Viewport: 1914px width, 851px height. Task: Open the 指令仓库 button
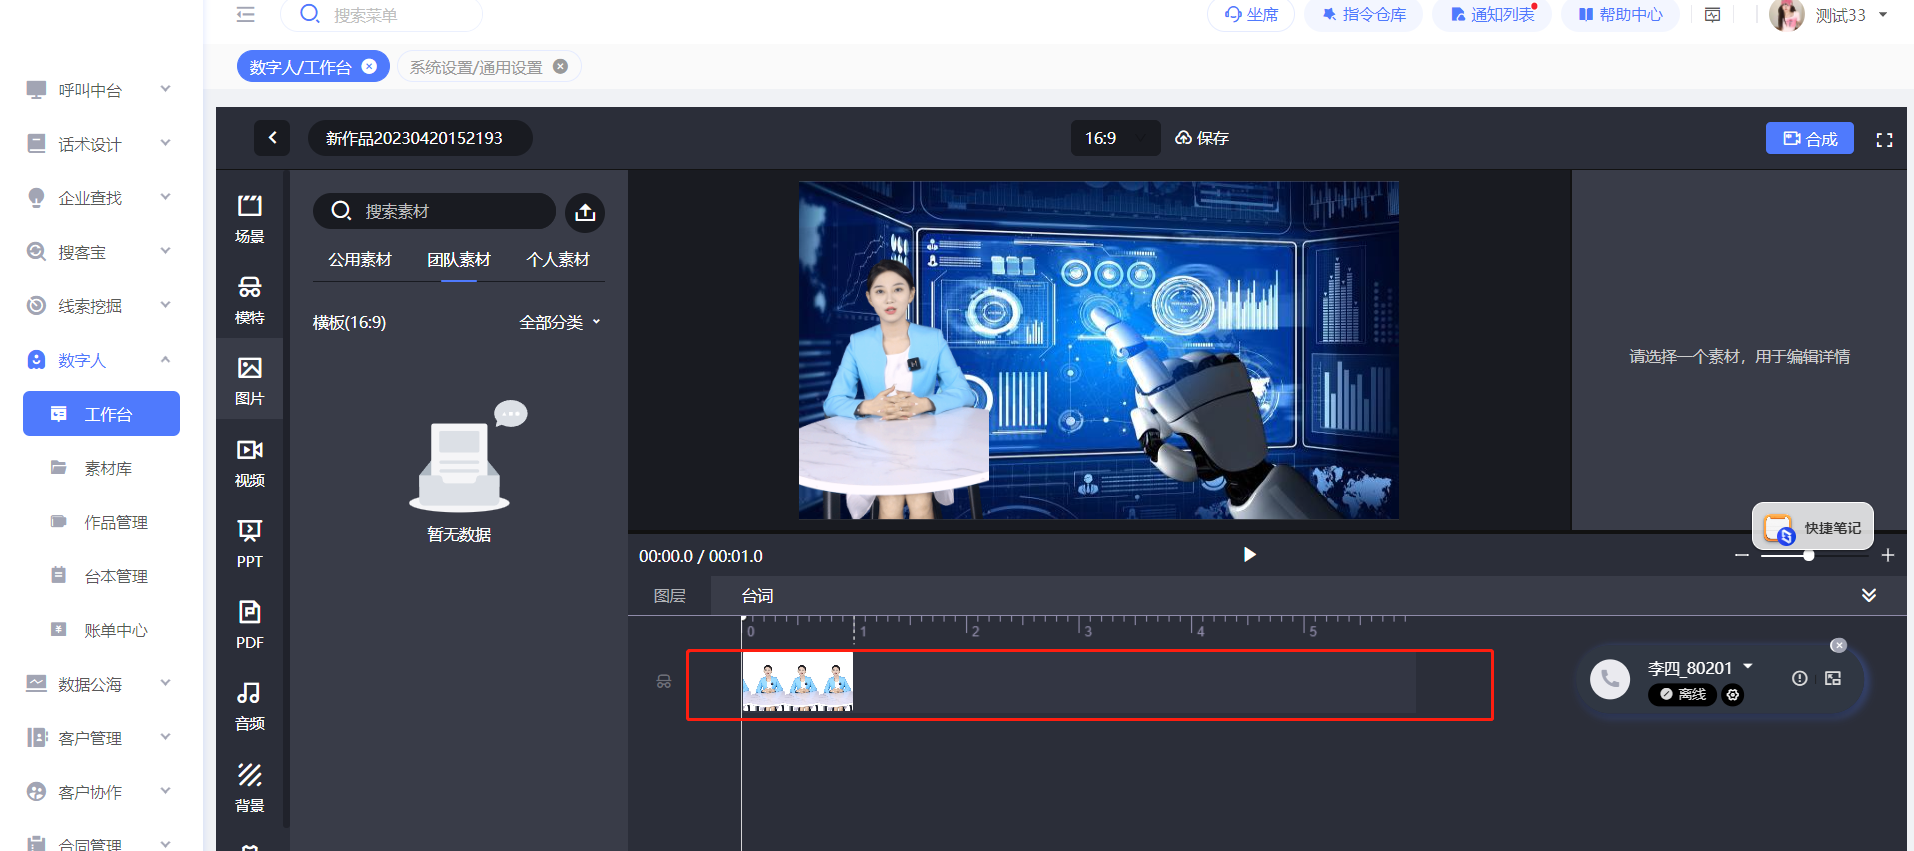coord(1363,15)
